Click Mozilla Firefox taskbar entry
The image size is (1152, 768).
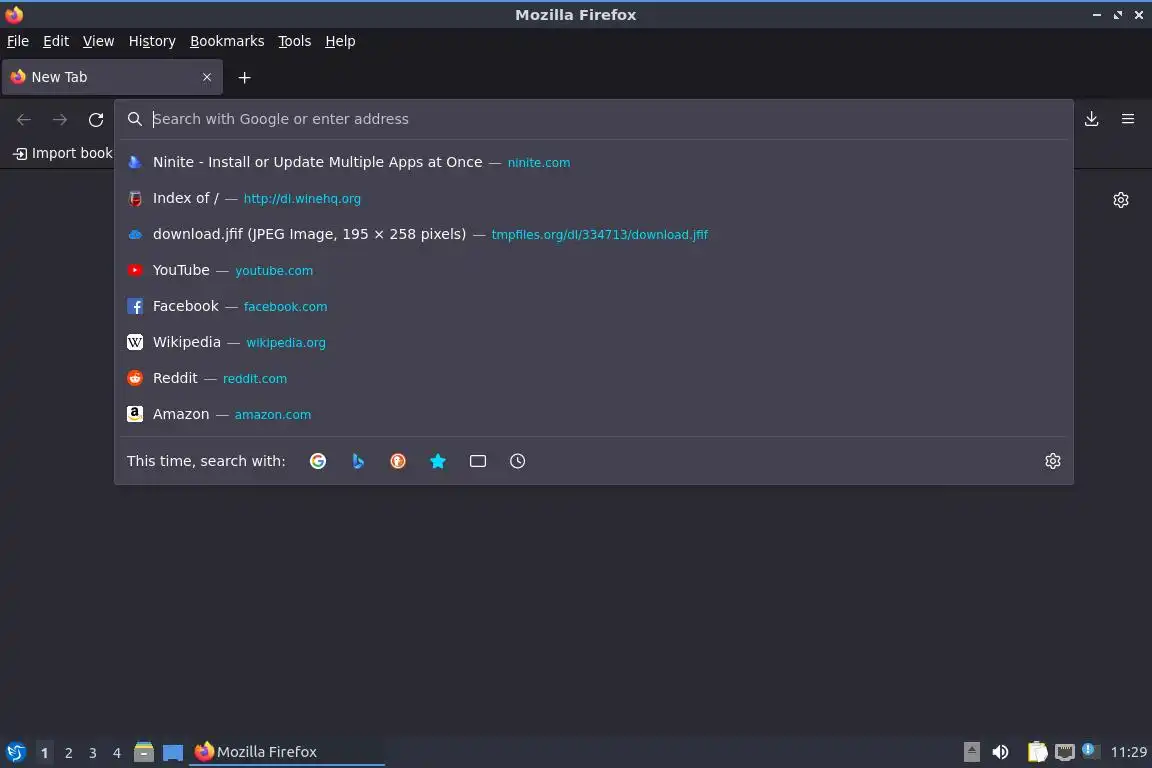coord(287,752)
